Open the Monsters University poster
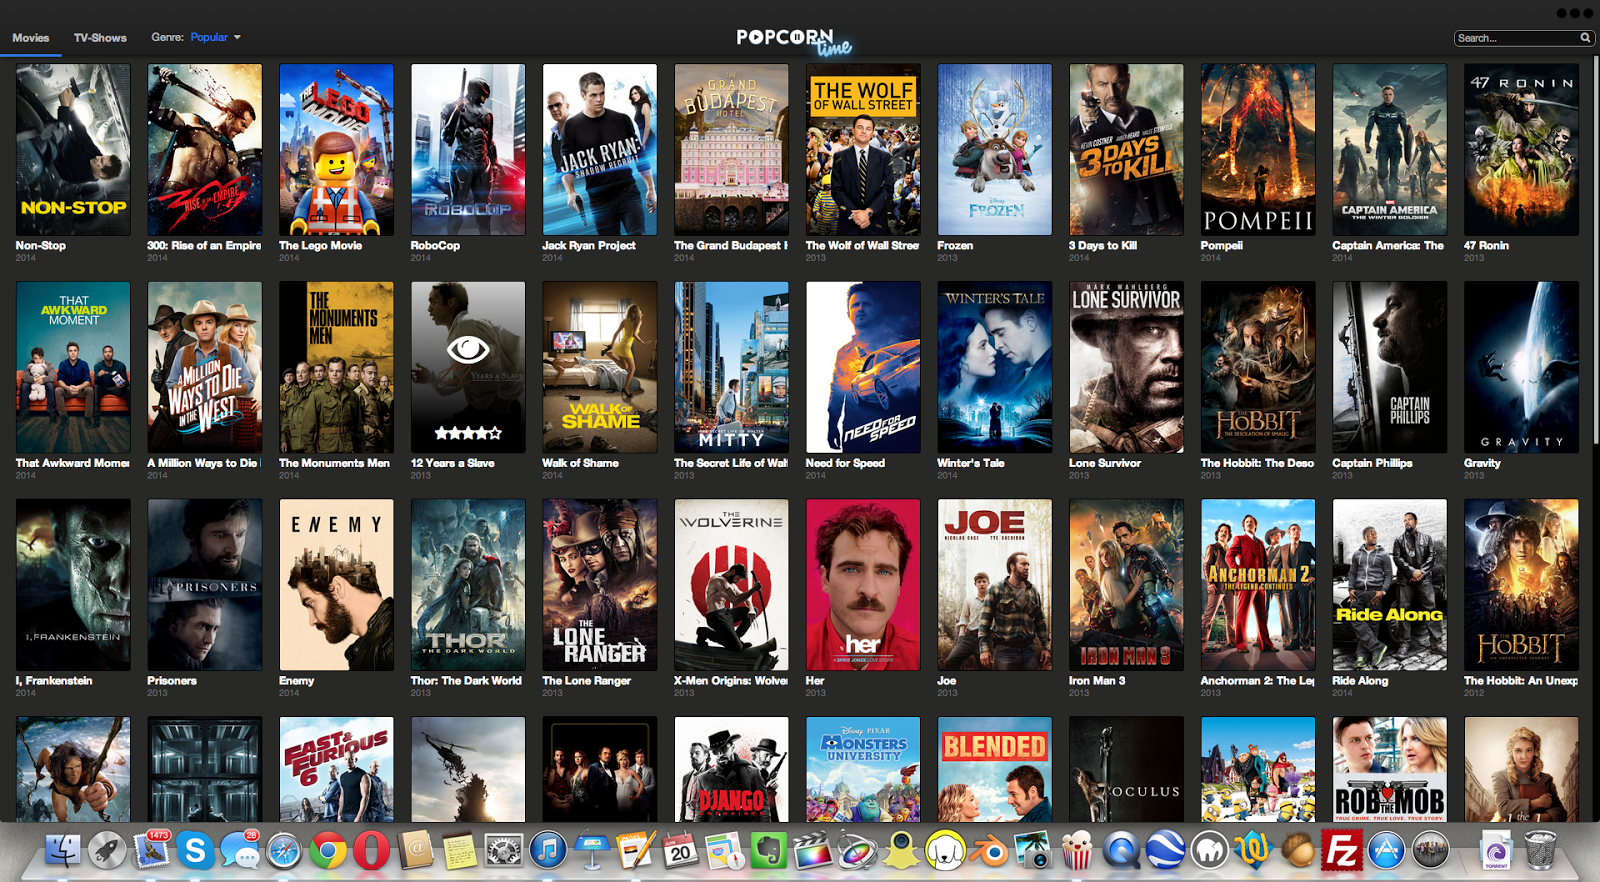This screenshot has width=1600, height=882. coord(863,769)
